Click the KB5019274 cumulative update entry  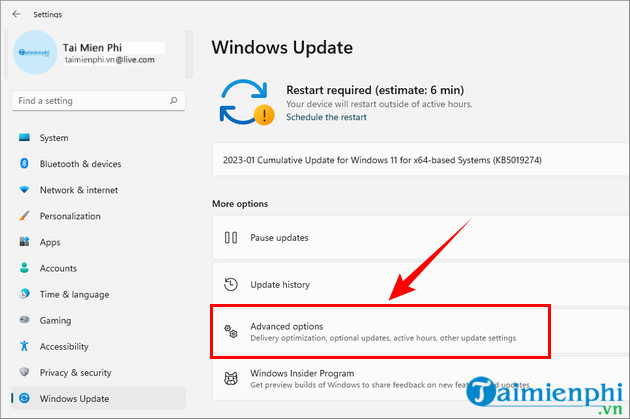coord(421,160)
